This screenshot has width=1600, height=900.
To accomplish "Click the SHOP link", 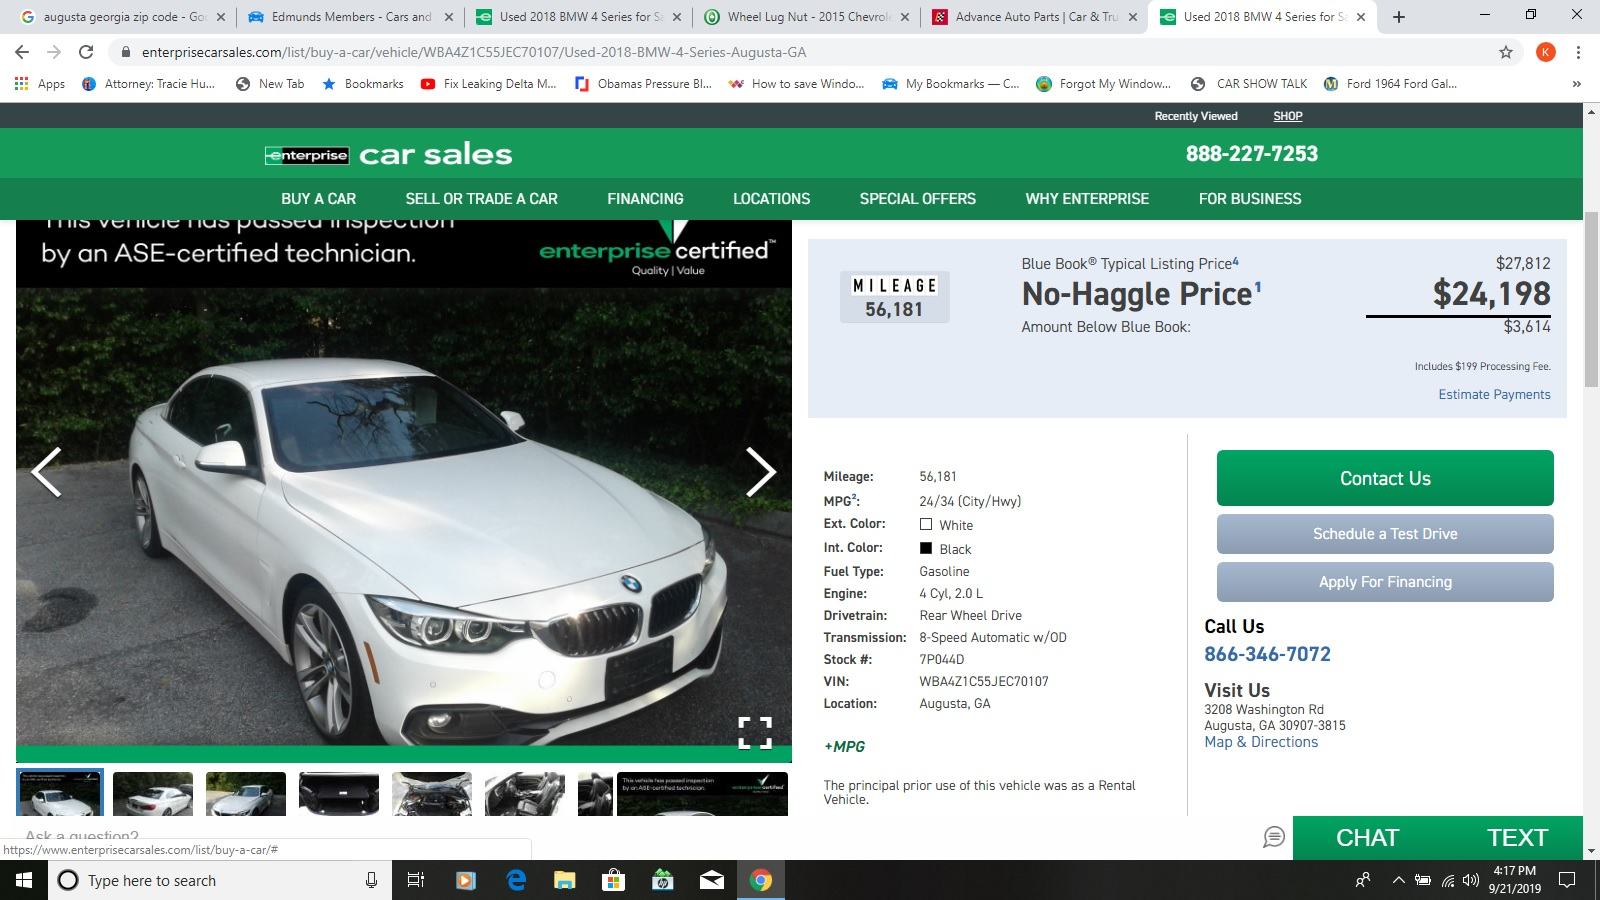I will pyautogui.click(x=1288, y=116).
